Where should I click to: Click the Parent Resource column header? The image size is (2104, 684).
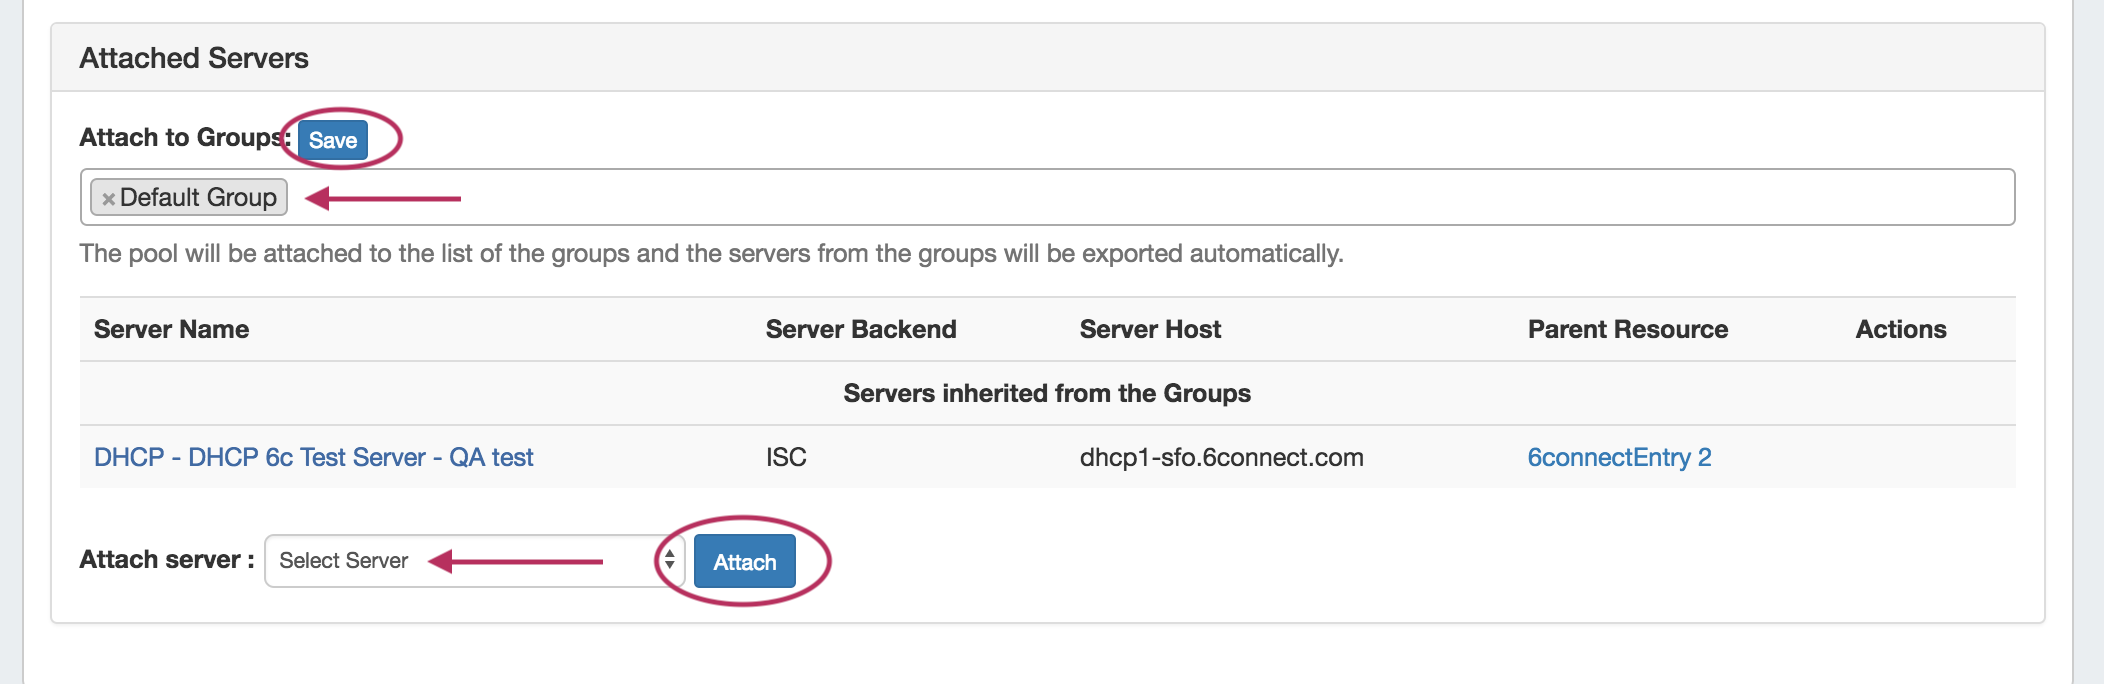(x=1627, y=329)
